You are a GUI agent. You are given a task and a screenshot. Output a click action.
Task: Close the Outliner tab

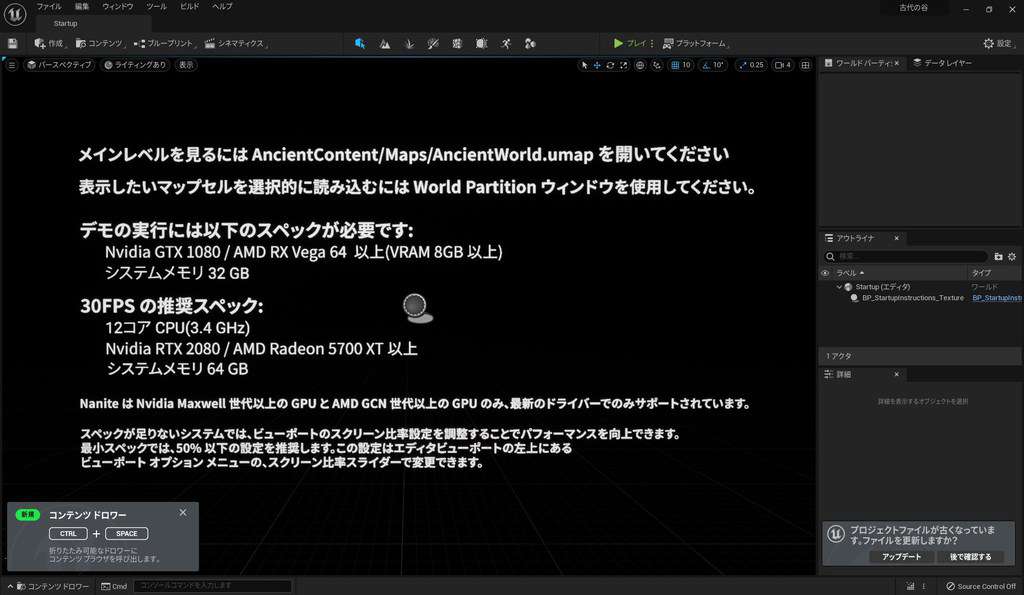[897, 238]
